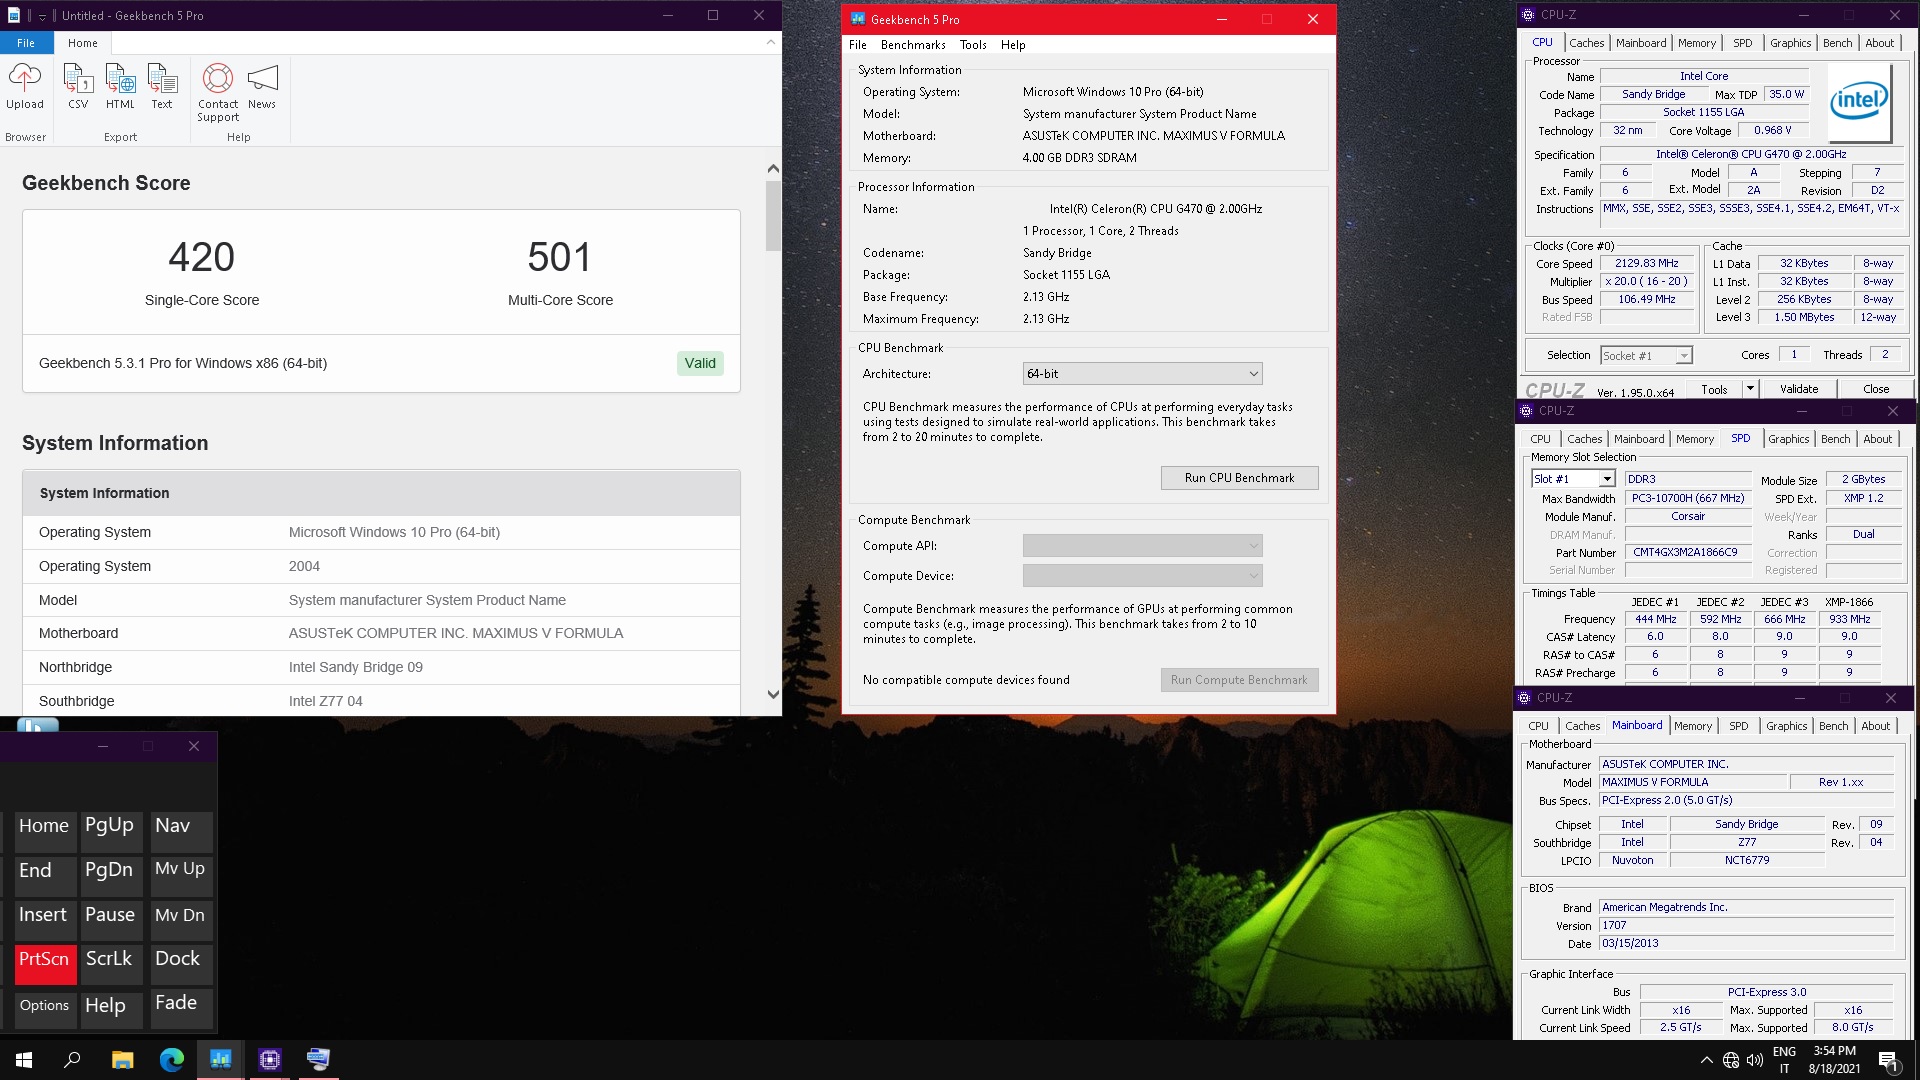Select About tab in bottom CPU-Z Mainboard window
This screenshot has width=1920, height=1080.
(1875, 726)
